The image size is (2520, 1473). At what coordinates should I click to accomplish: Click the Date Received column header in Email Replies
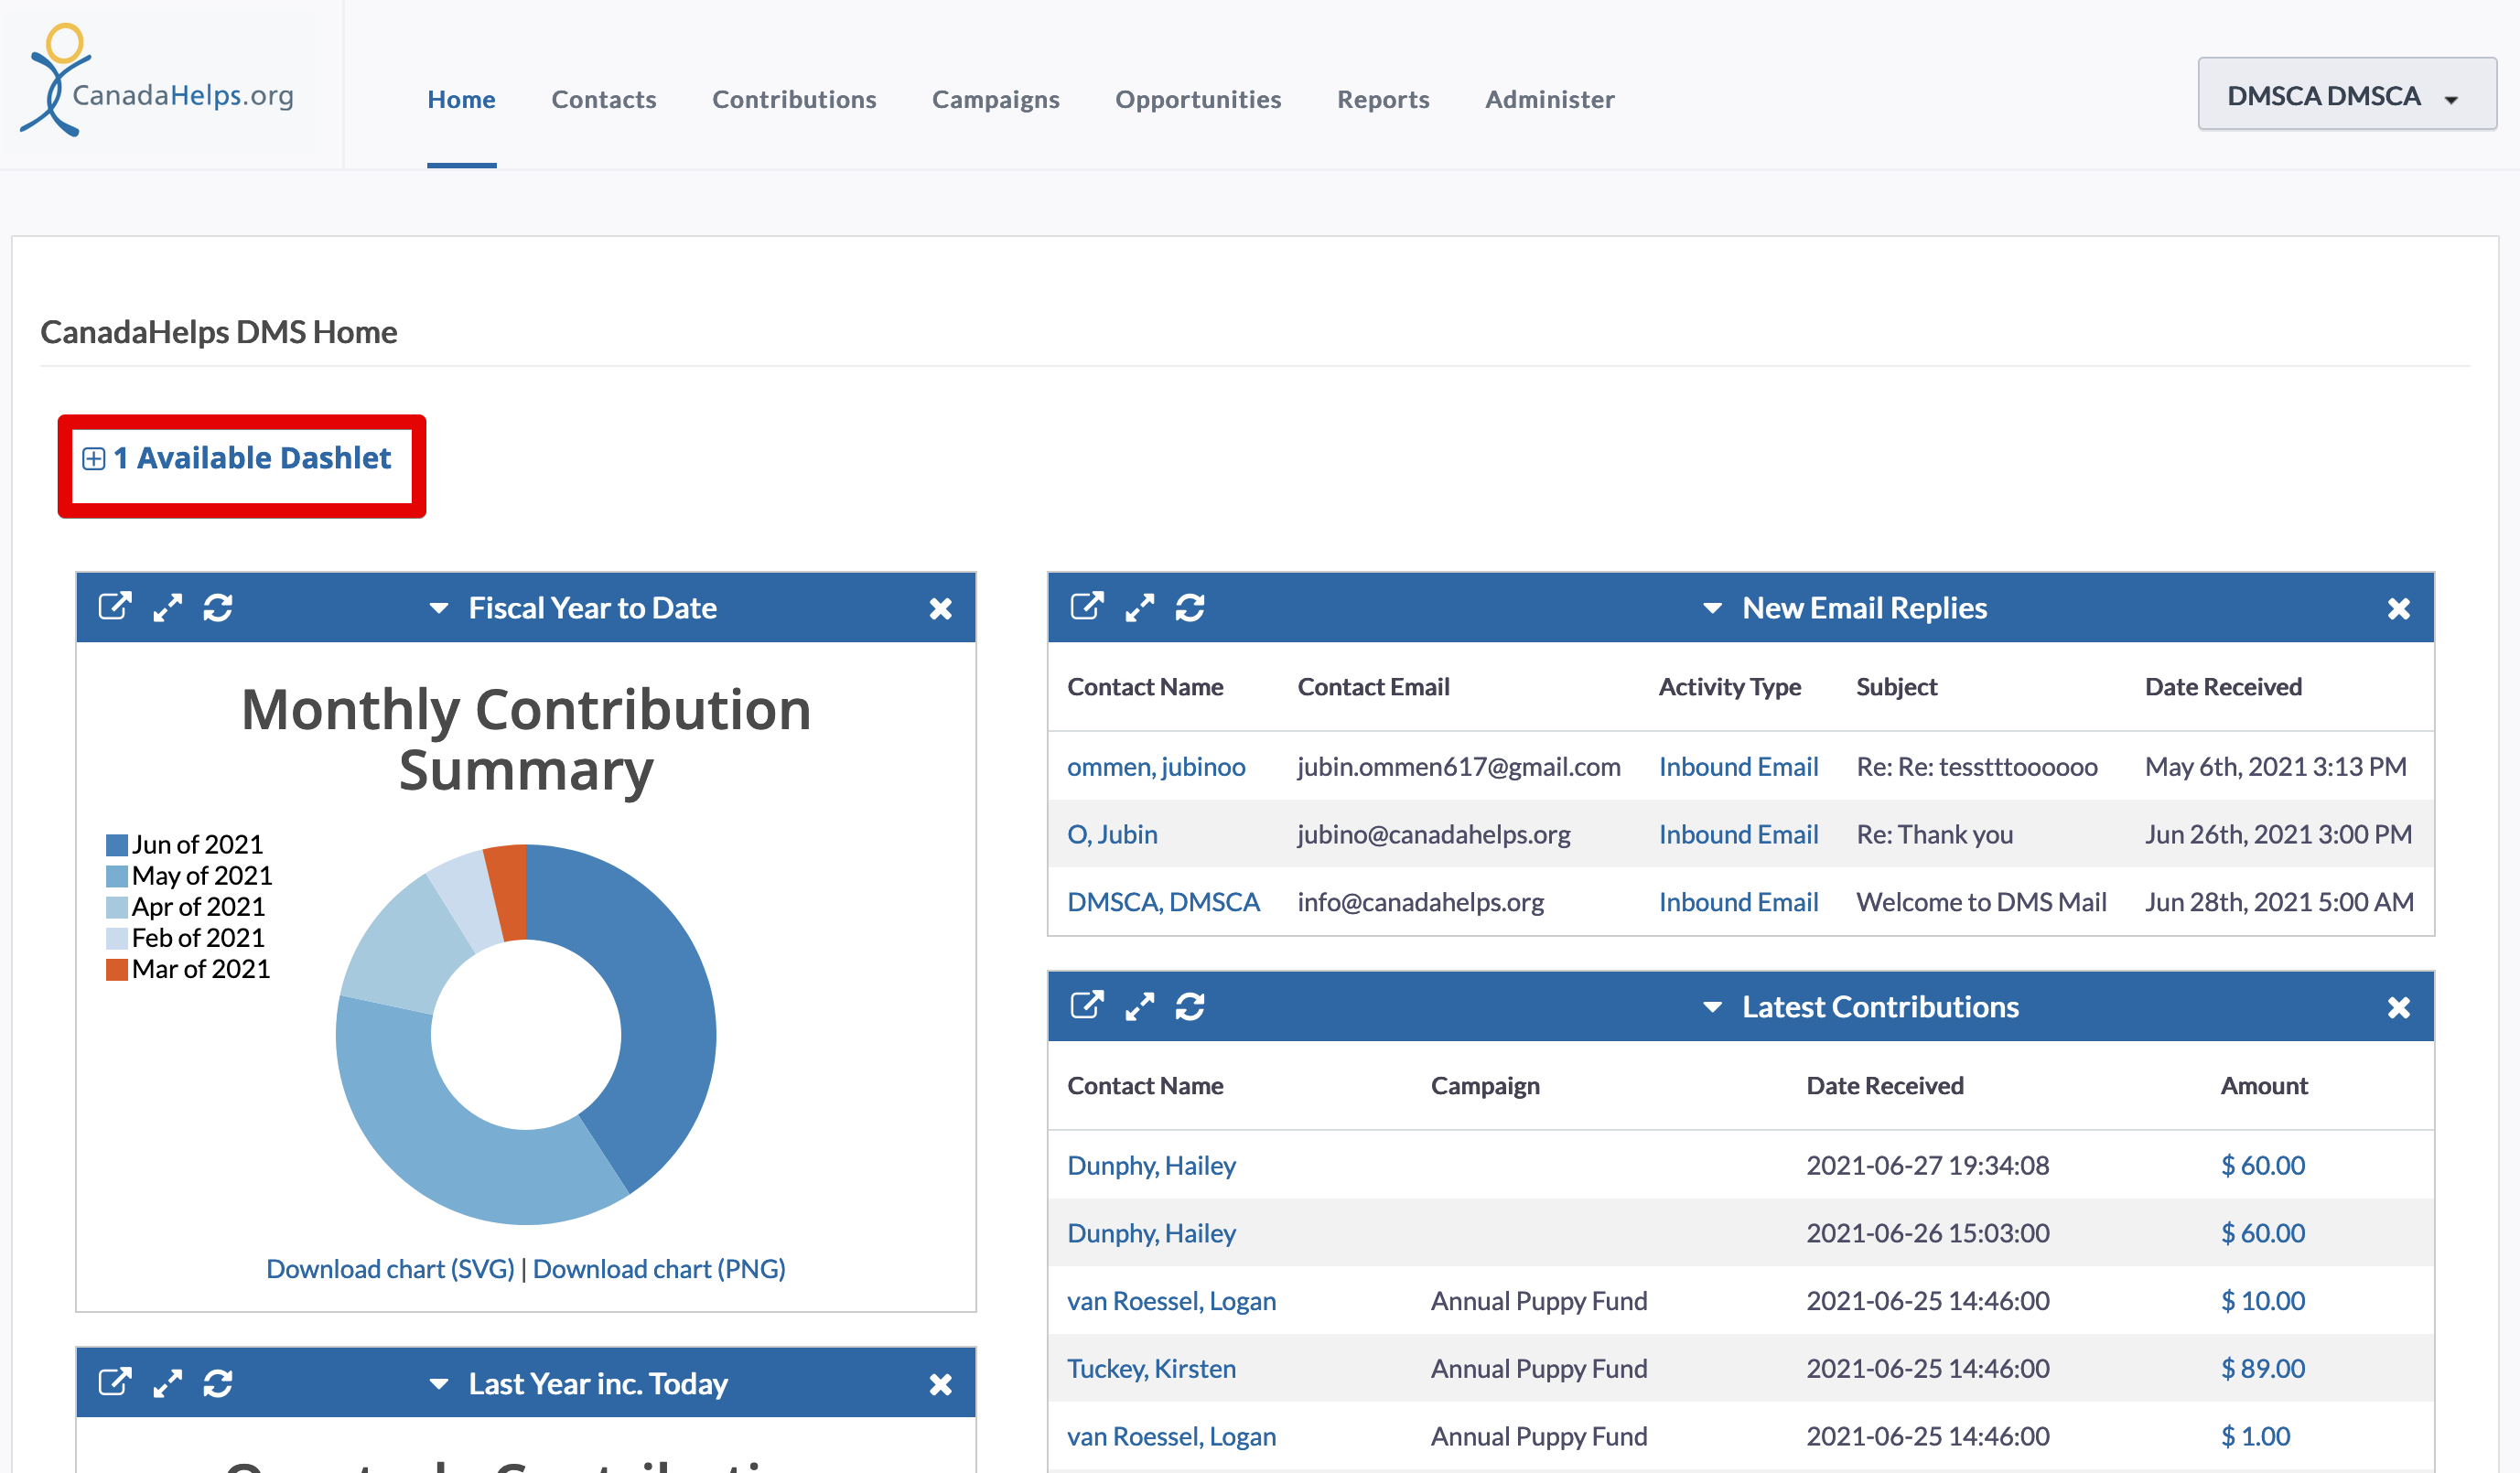pos(2223,687)
